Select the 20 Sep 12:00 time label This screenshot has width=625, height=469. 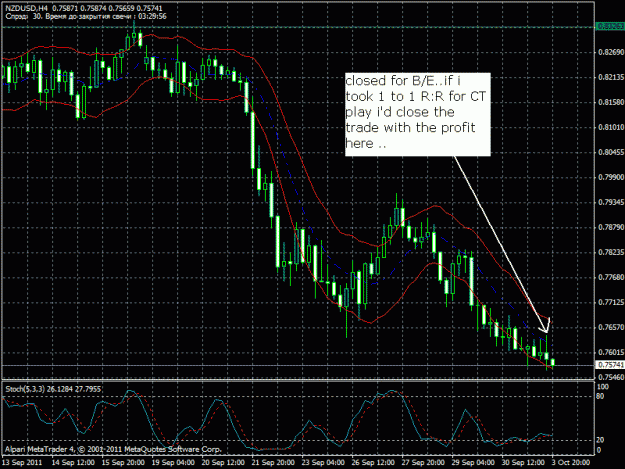point(223,462)
